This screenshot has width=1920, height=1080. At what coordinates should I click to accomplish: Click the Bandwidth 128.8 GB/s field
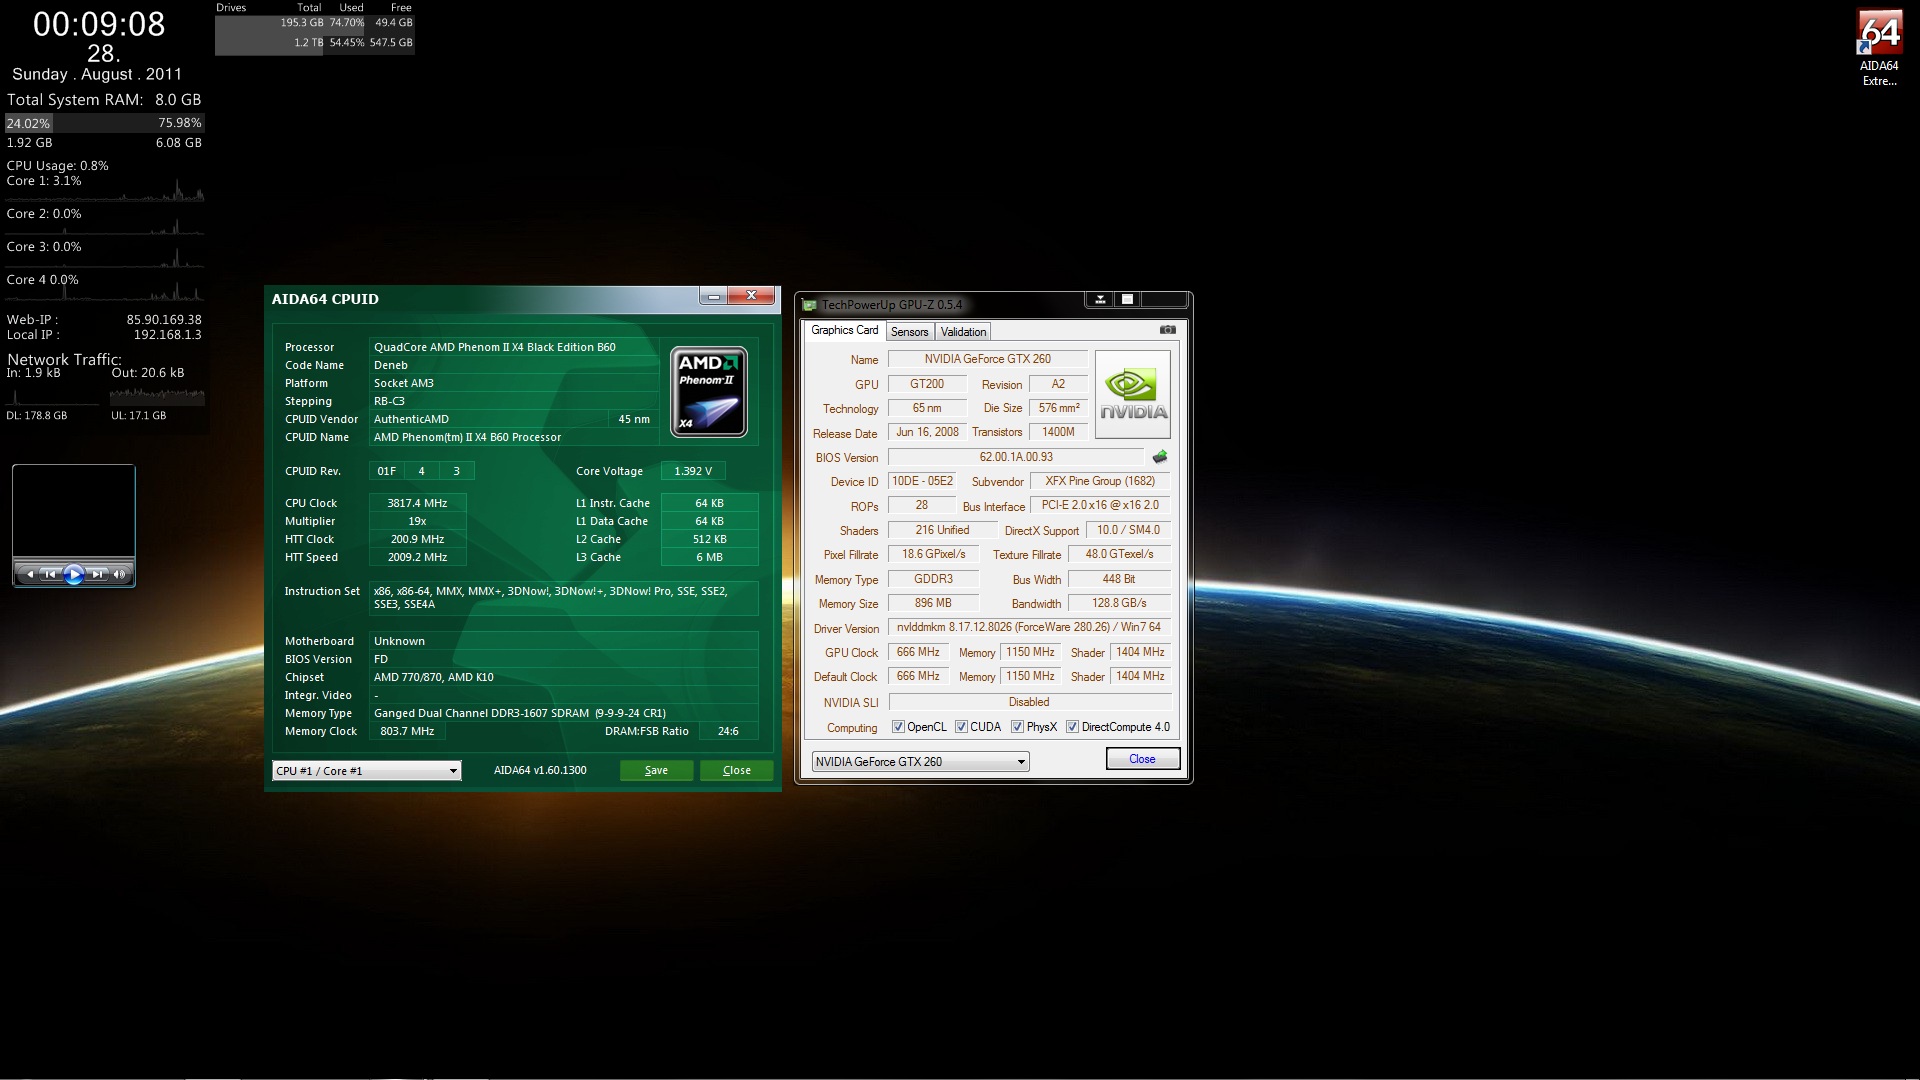(1119, 603)
